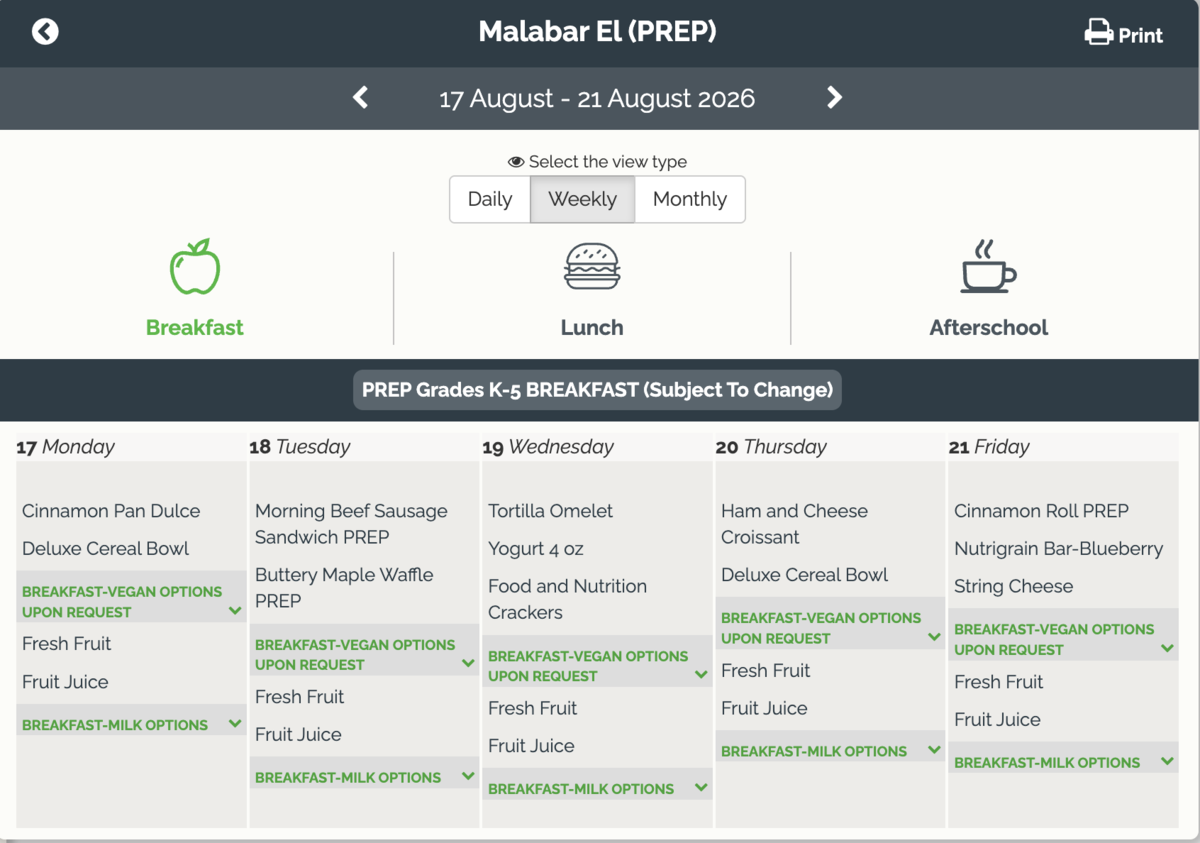Screen dimensions: 1200x843
Task: Expand Friday's Breakfast-Vegan Options chevron
Action: pos(1167,649)
